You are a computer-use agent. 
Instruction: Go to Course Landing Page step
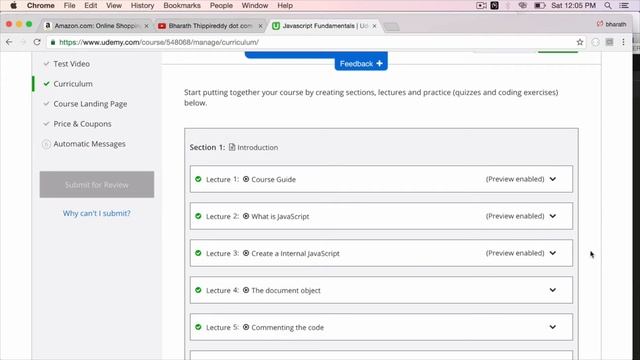90,104
